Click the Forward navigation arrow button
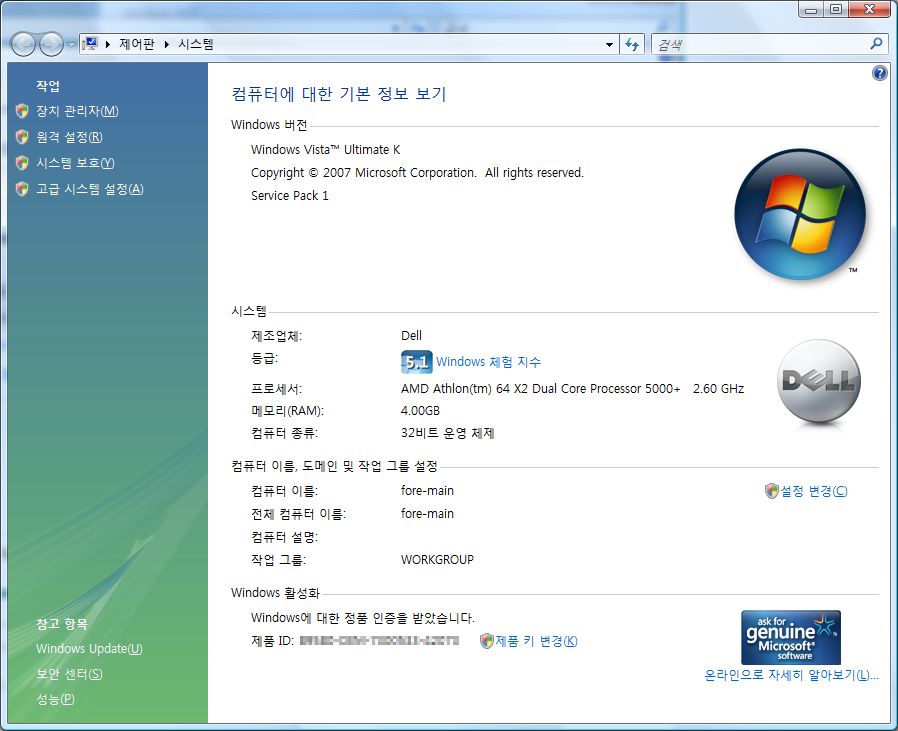 51,44
